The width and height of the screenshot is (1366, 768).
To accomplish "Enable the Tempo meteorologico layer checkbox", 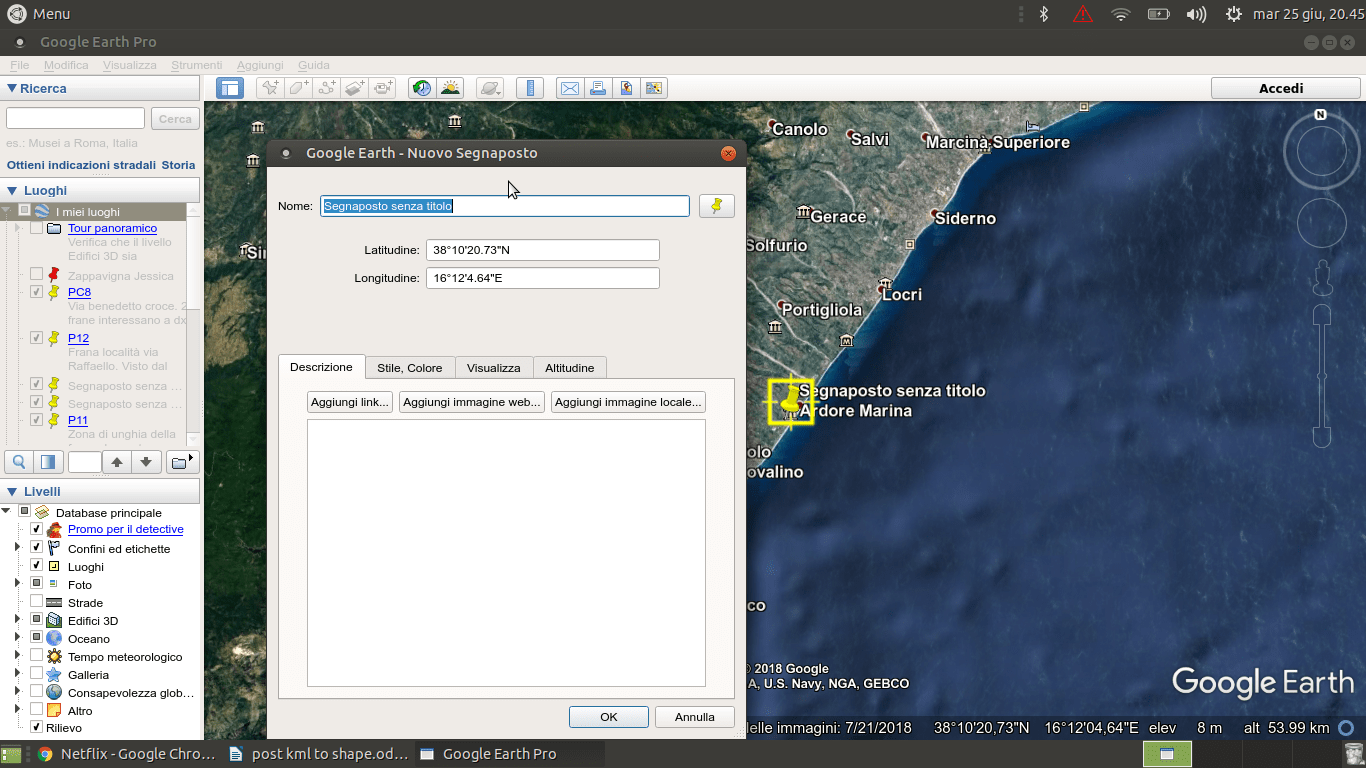I will click(x=37, y=656).
